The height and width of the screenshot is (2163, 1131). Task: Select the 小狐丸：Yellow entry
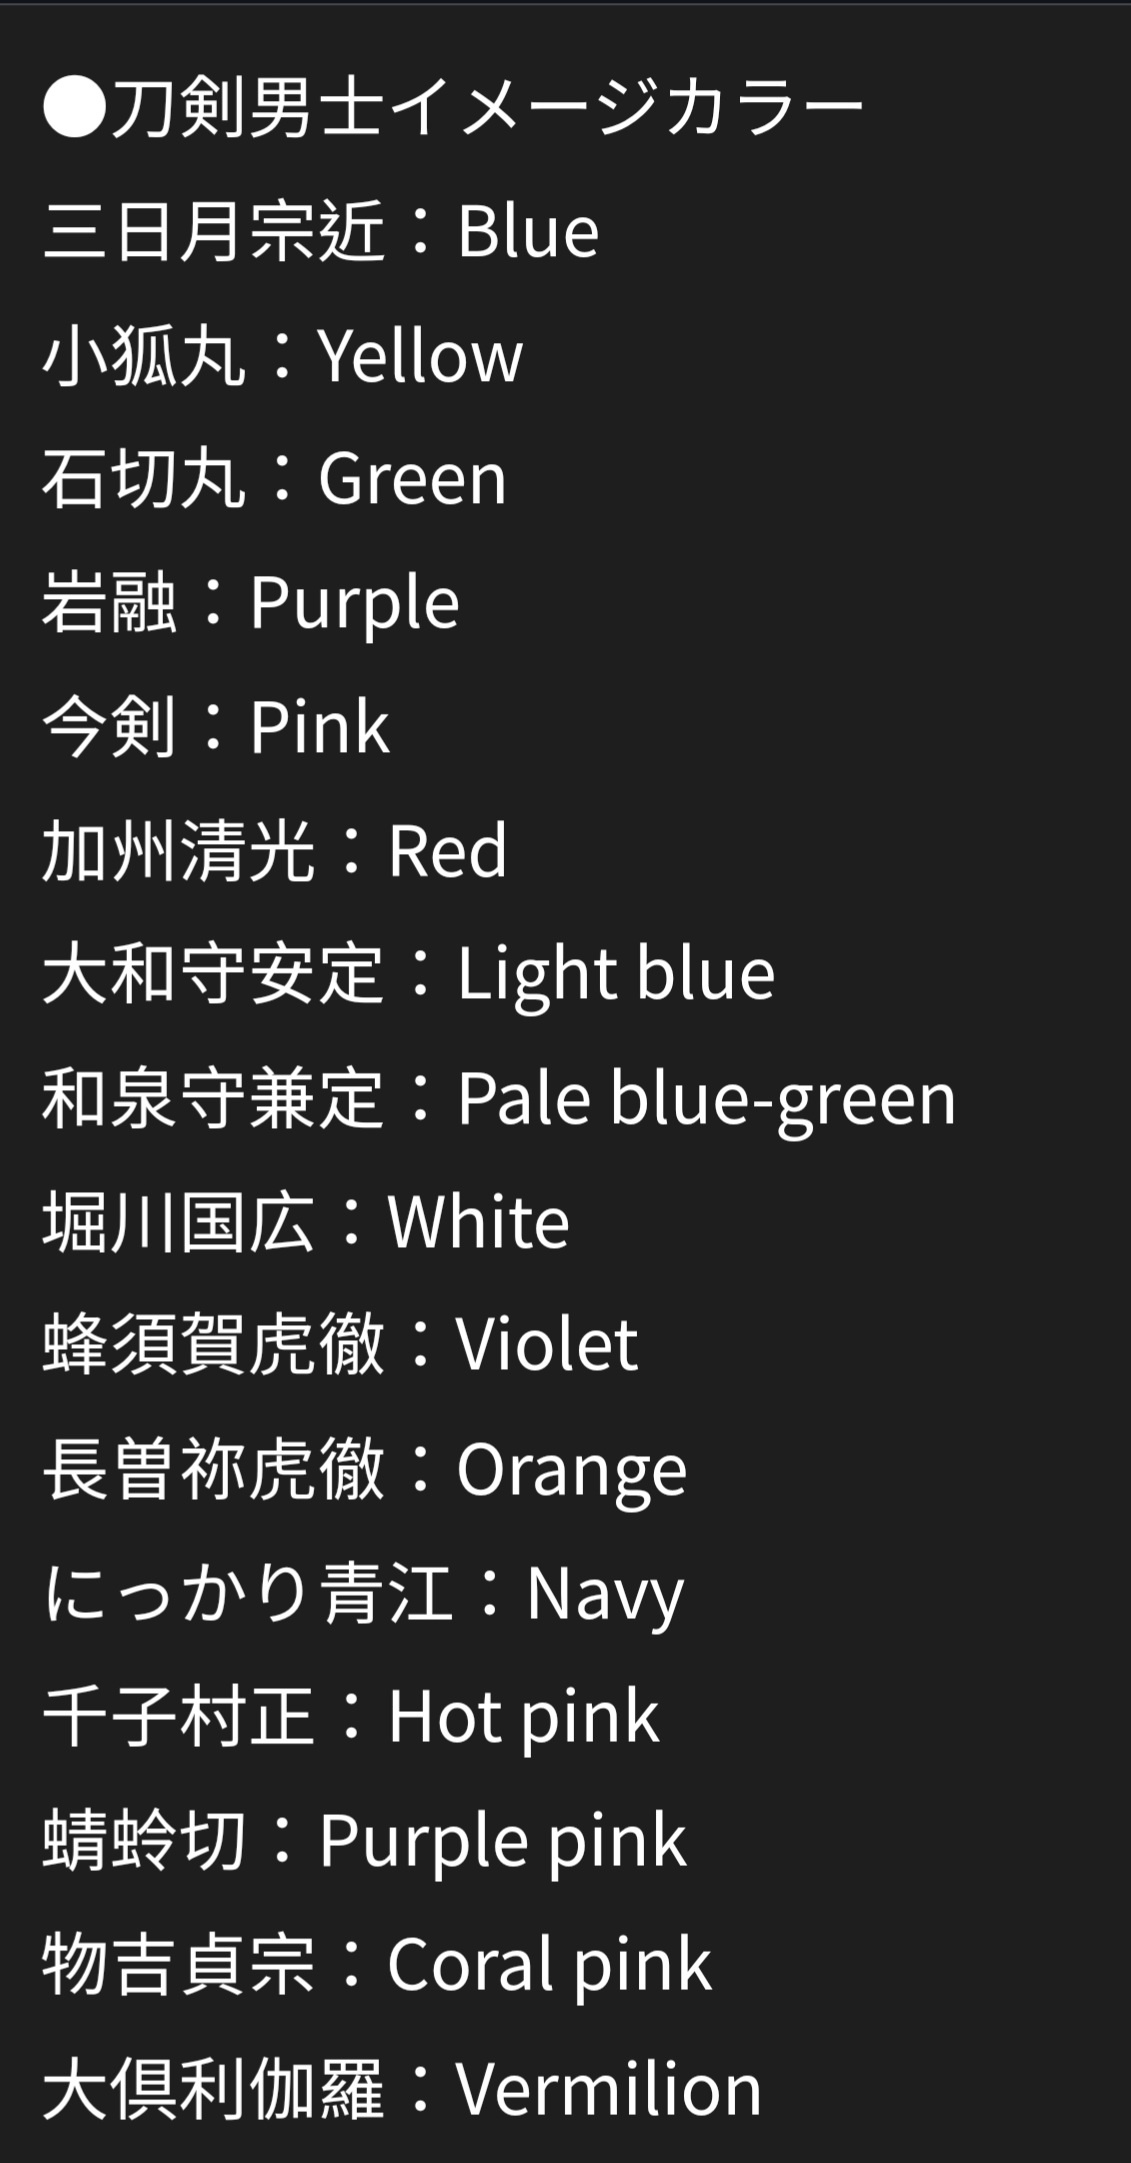click(x=283, y=356)
